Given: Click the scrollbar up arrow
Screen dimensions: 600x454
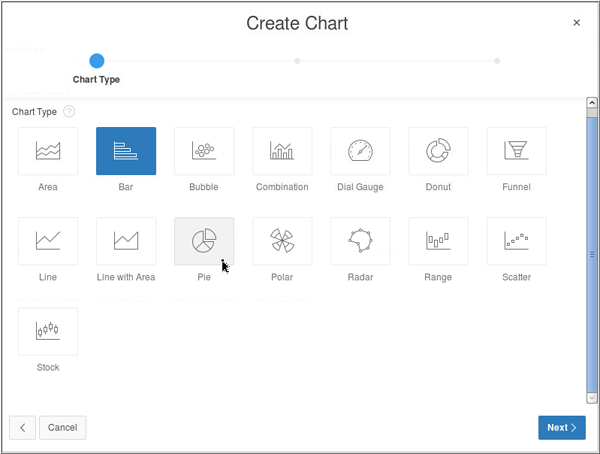Looking at the screenshot, I should tap(591, 103).
